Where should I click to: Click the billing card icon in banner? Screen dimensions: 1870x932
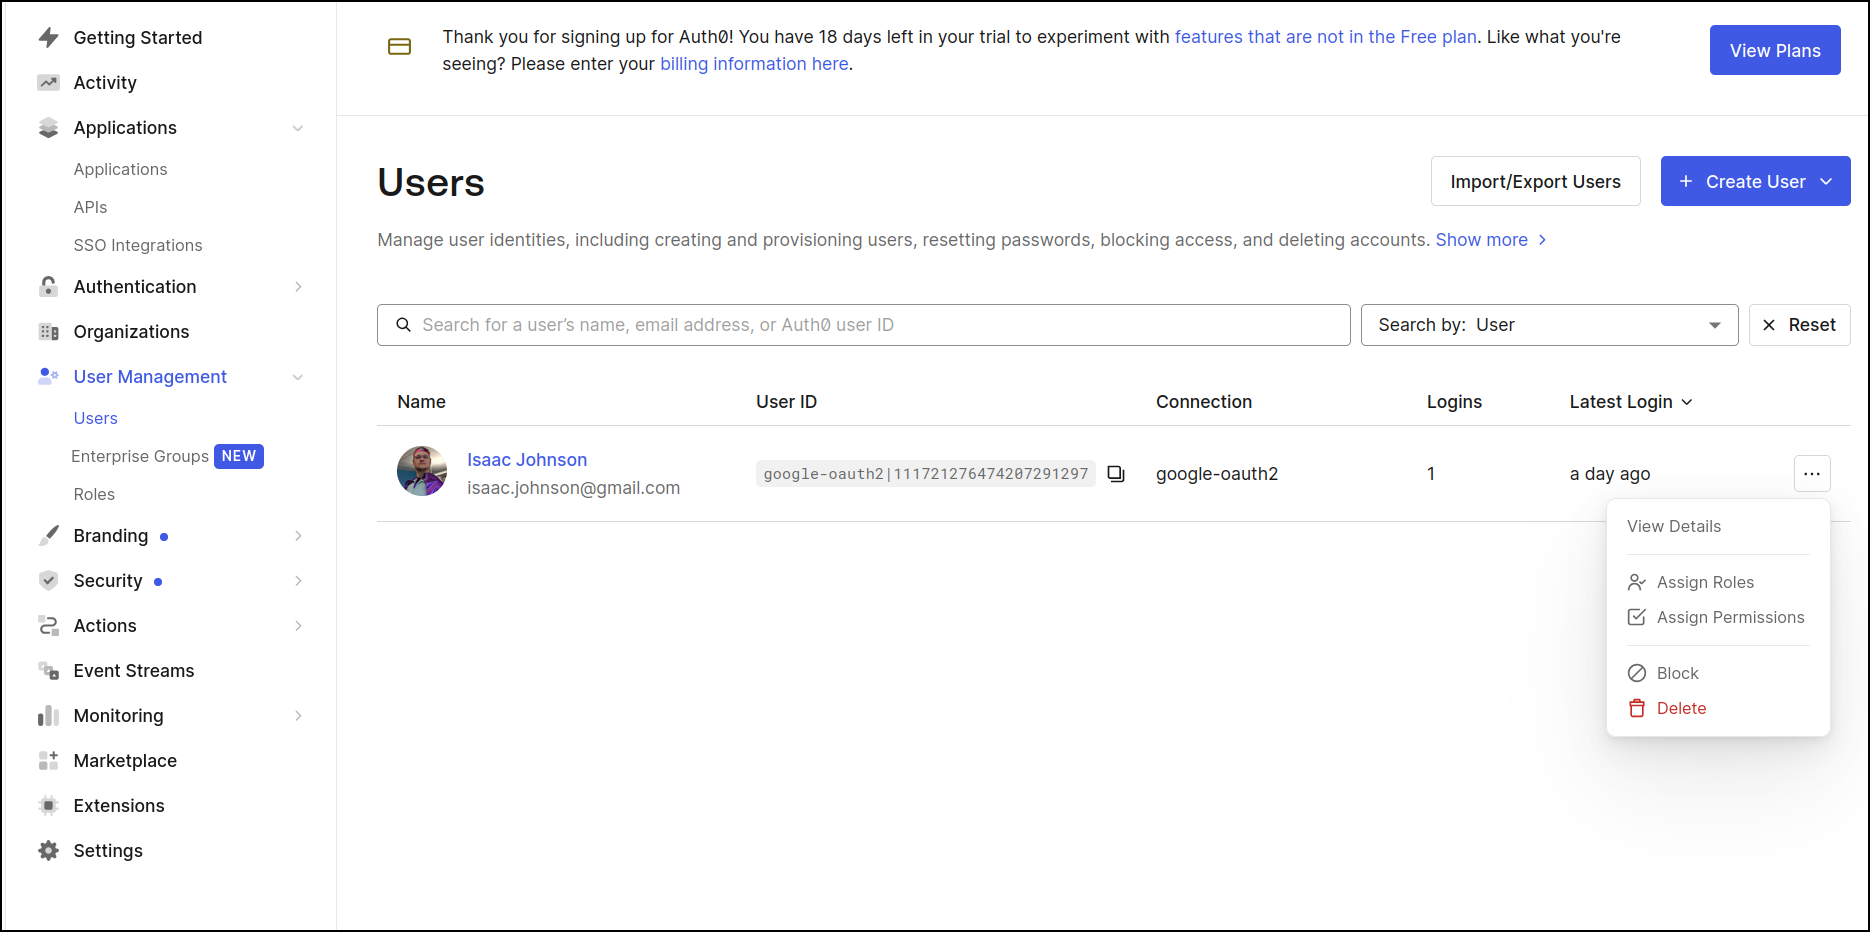pyautogui.click(x=399, y=47)
